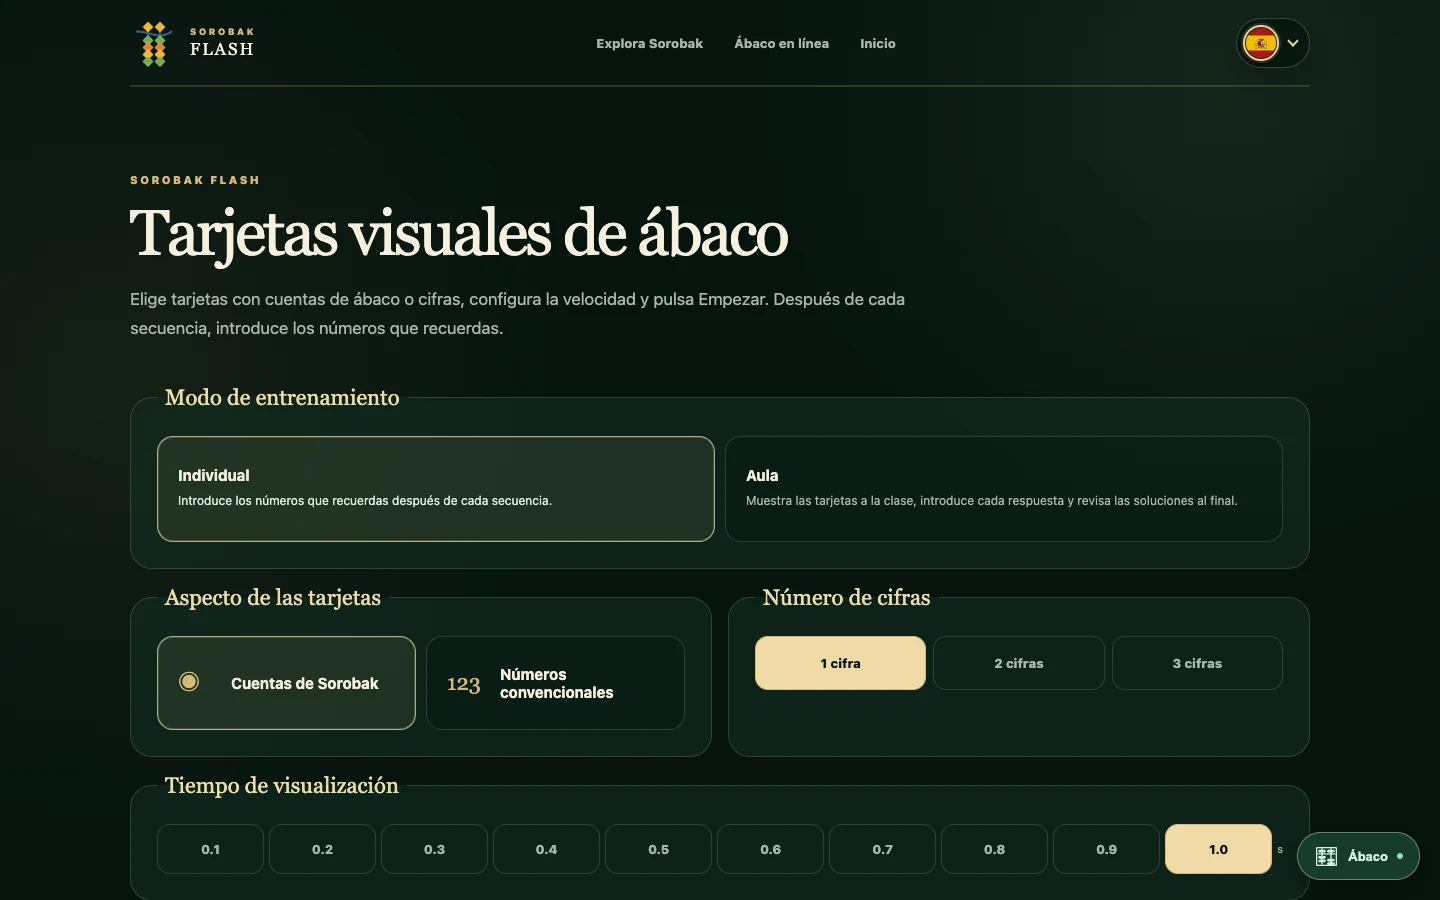1440x900 pixels.
Task: Select 3 cifras option
Action: pos(1197,663)
